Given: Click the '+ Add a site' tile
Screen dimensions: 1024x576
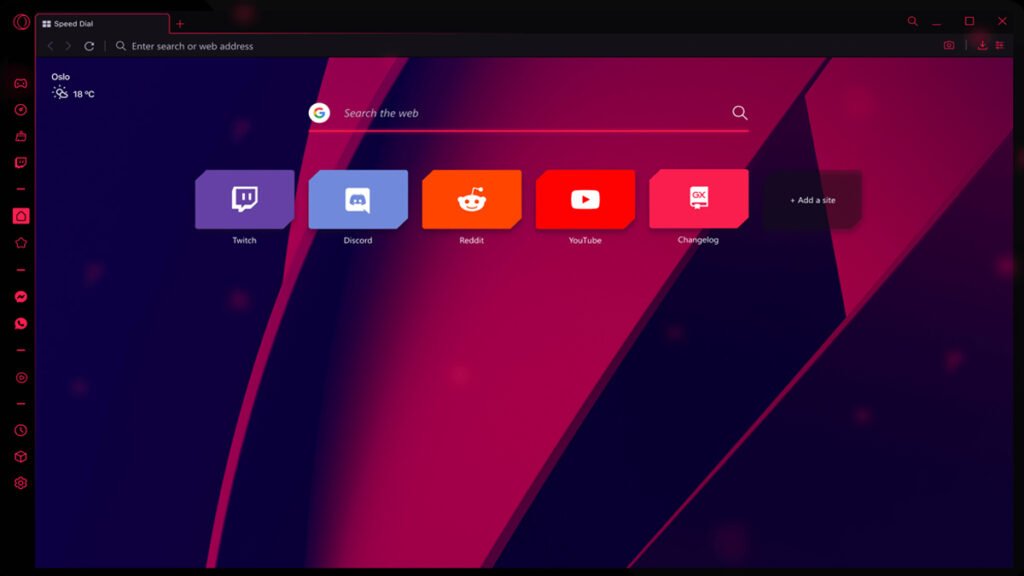Looking at the screenshot, I should [811, 200].
